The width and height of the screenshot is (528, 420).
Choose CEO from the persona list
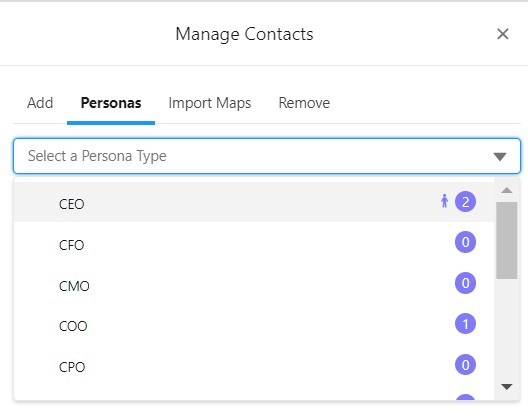[254, 202]
